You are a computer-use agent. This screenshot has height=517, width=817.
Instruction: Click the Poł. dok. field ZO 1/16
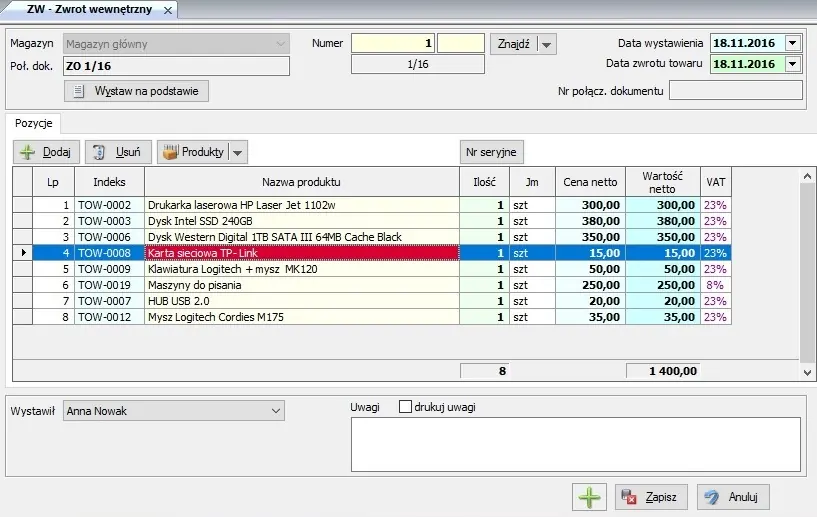[x=176, y=66]
